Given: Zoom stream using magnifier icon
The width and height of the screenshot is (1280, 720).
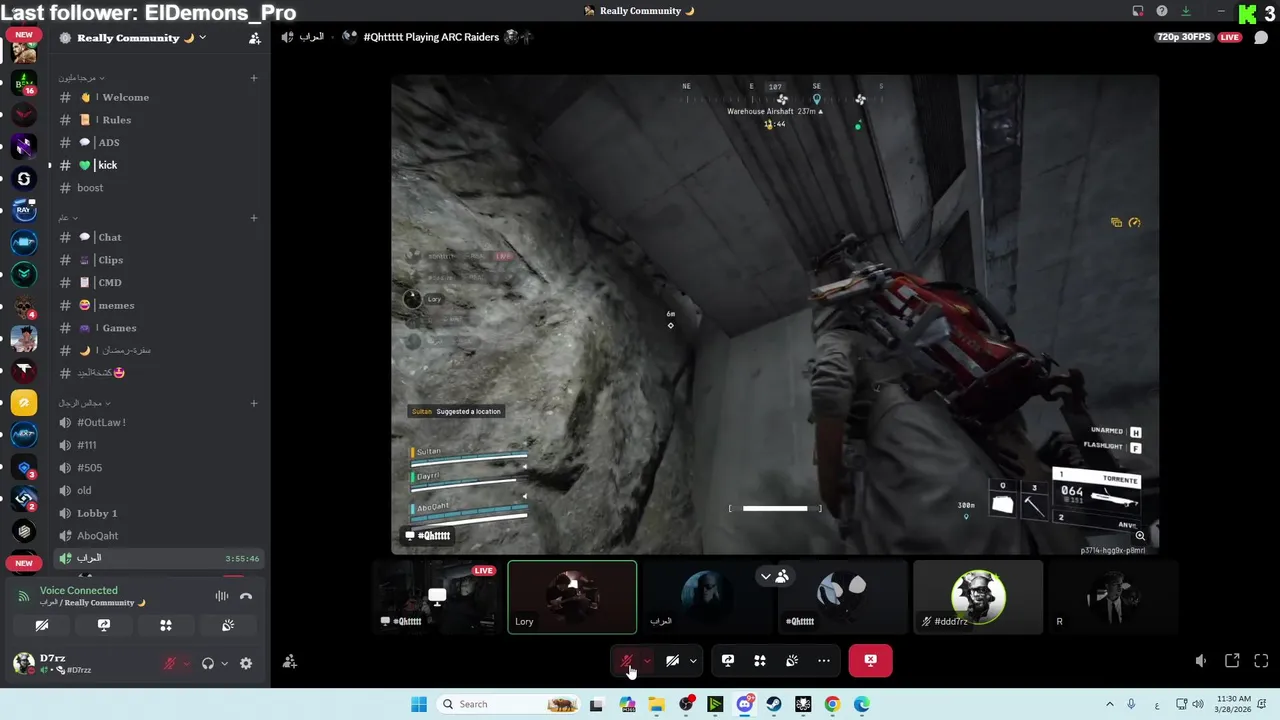Looking at the screenshot, I should (1140, 536).
